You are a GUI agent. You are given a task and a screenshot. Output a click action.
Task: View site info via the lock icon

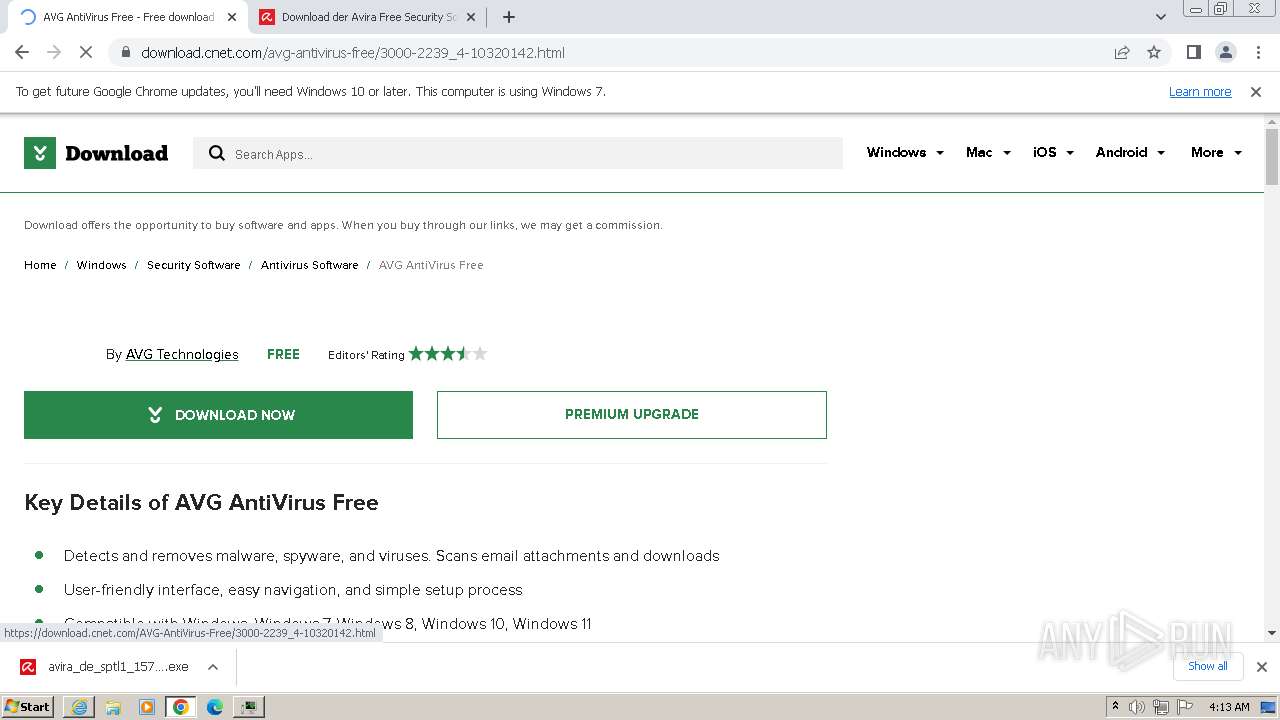125,52
